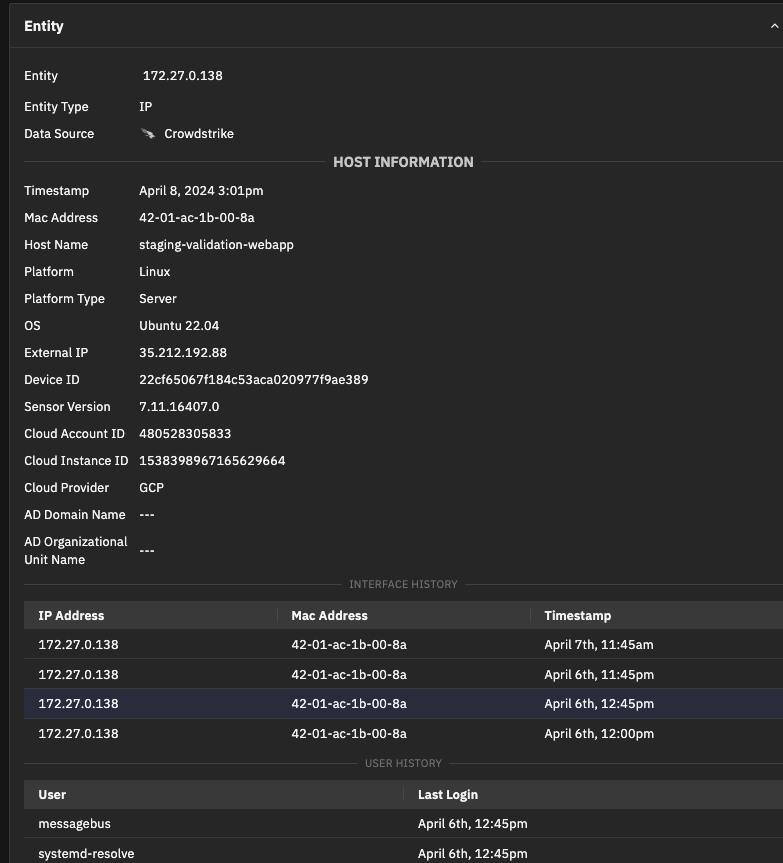Click the Cloud Account ID 480528305833
The height and width of the screenshot is (863, 783).
185,434
